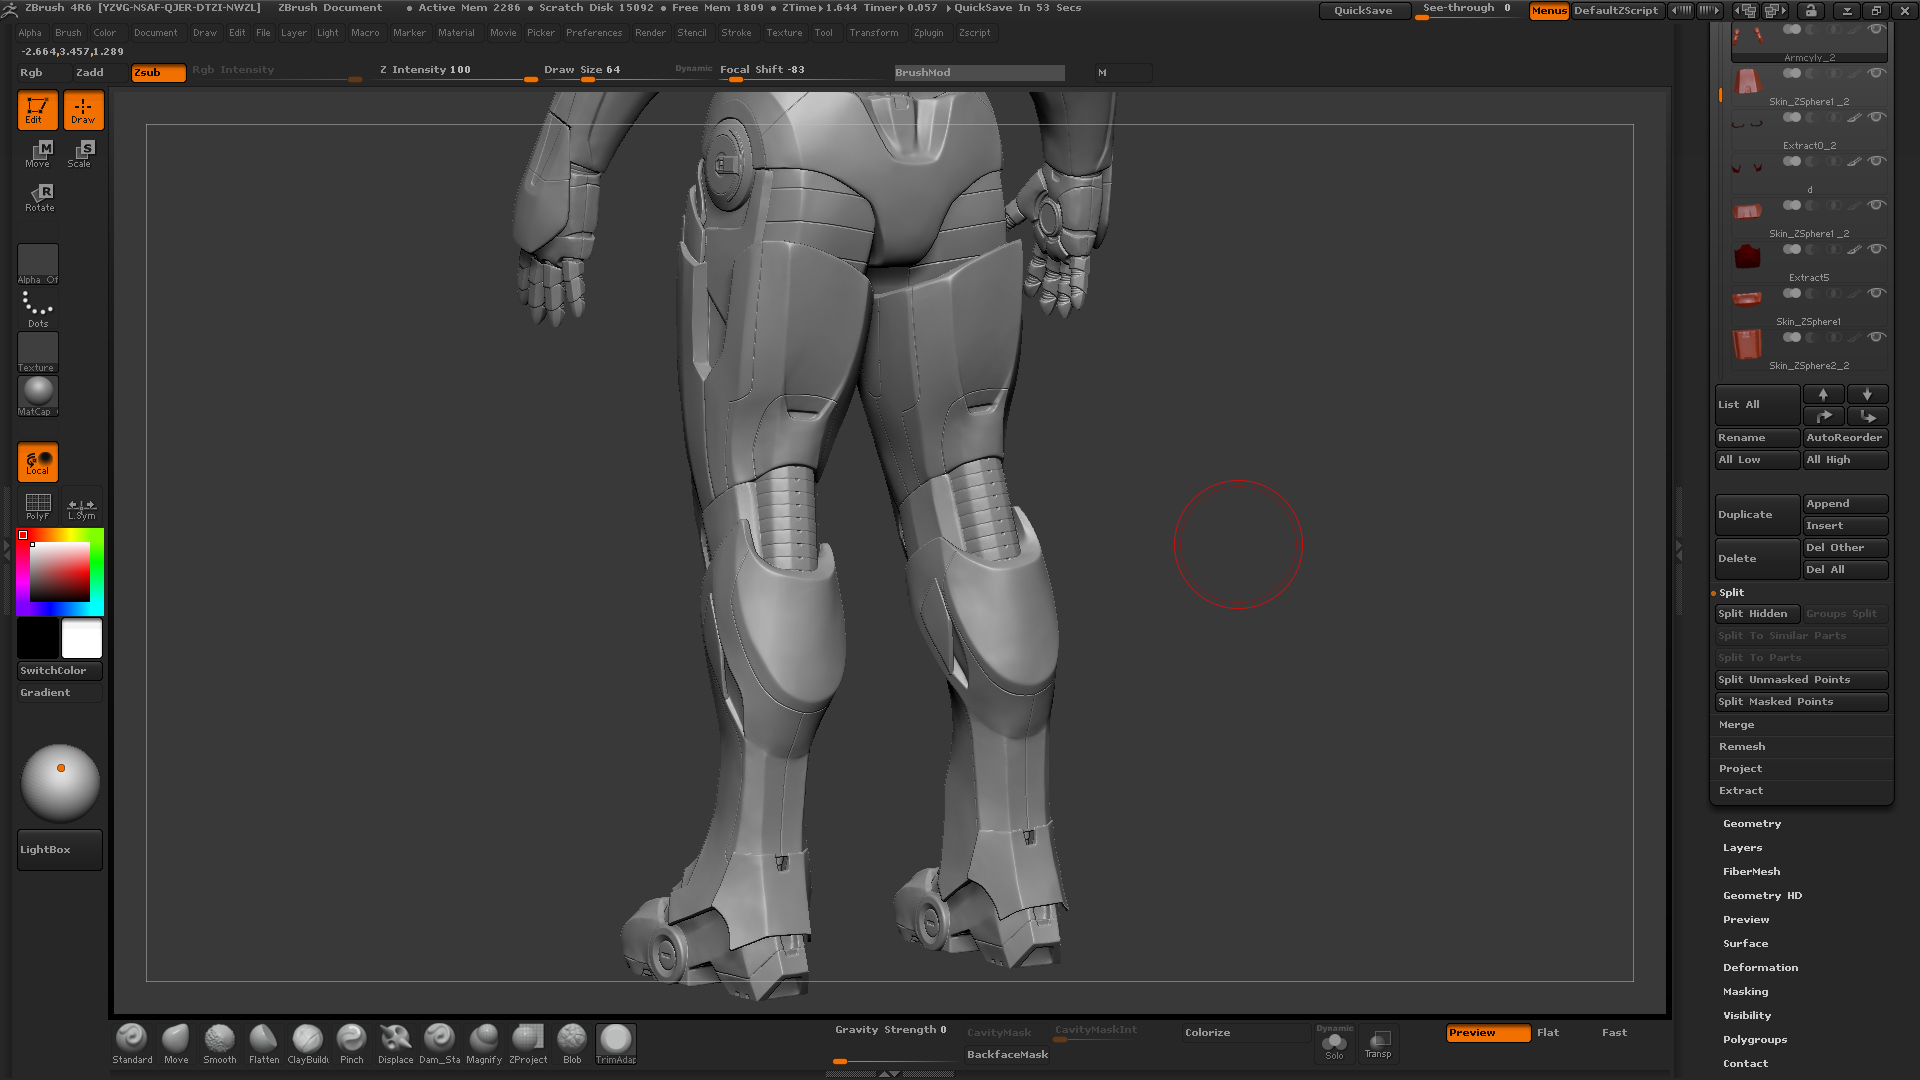The image size is (1920, 1080).
Task: Select the Skin_ZSphere1 subtool thumbnail
Action: click(1747, 299)
